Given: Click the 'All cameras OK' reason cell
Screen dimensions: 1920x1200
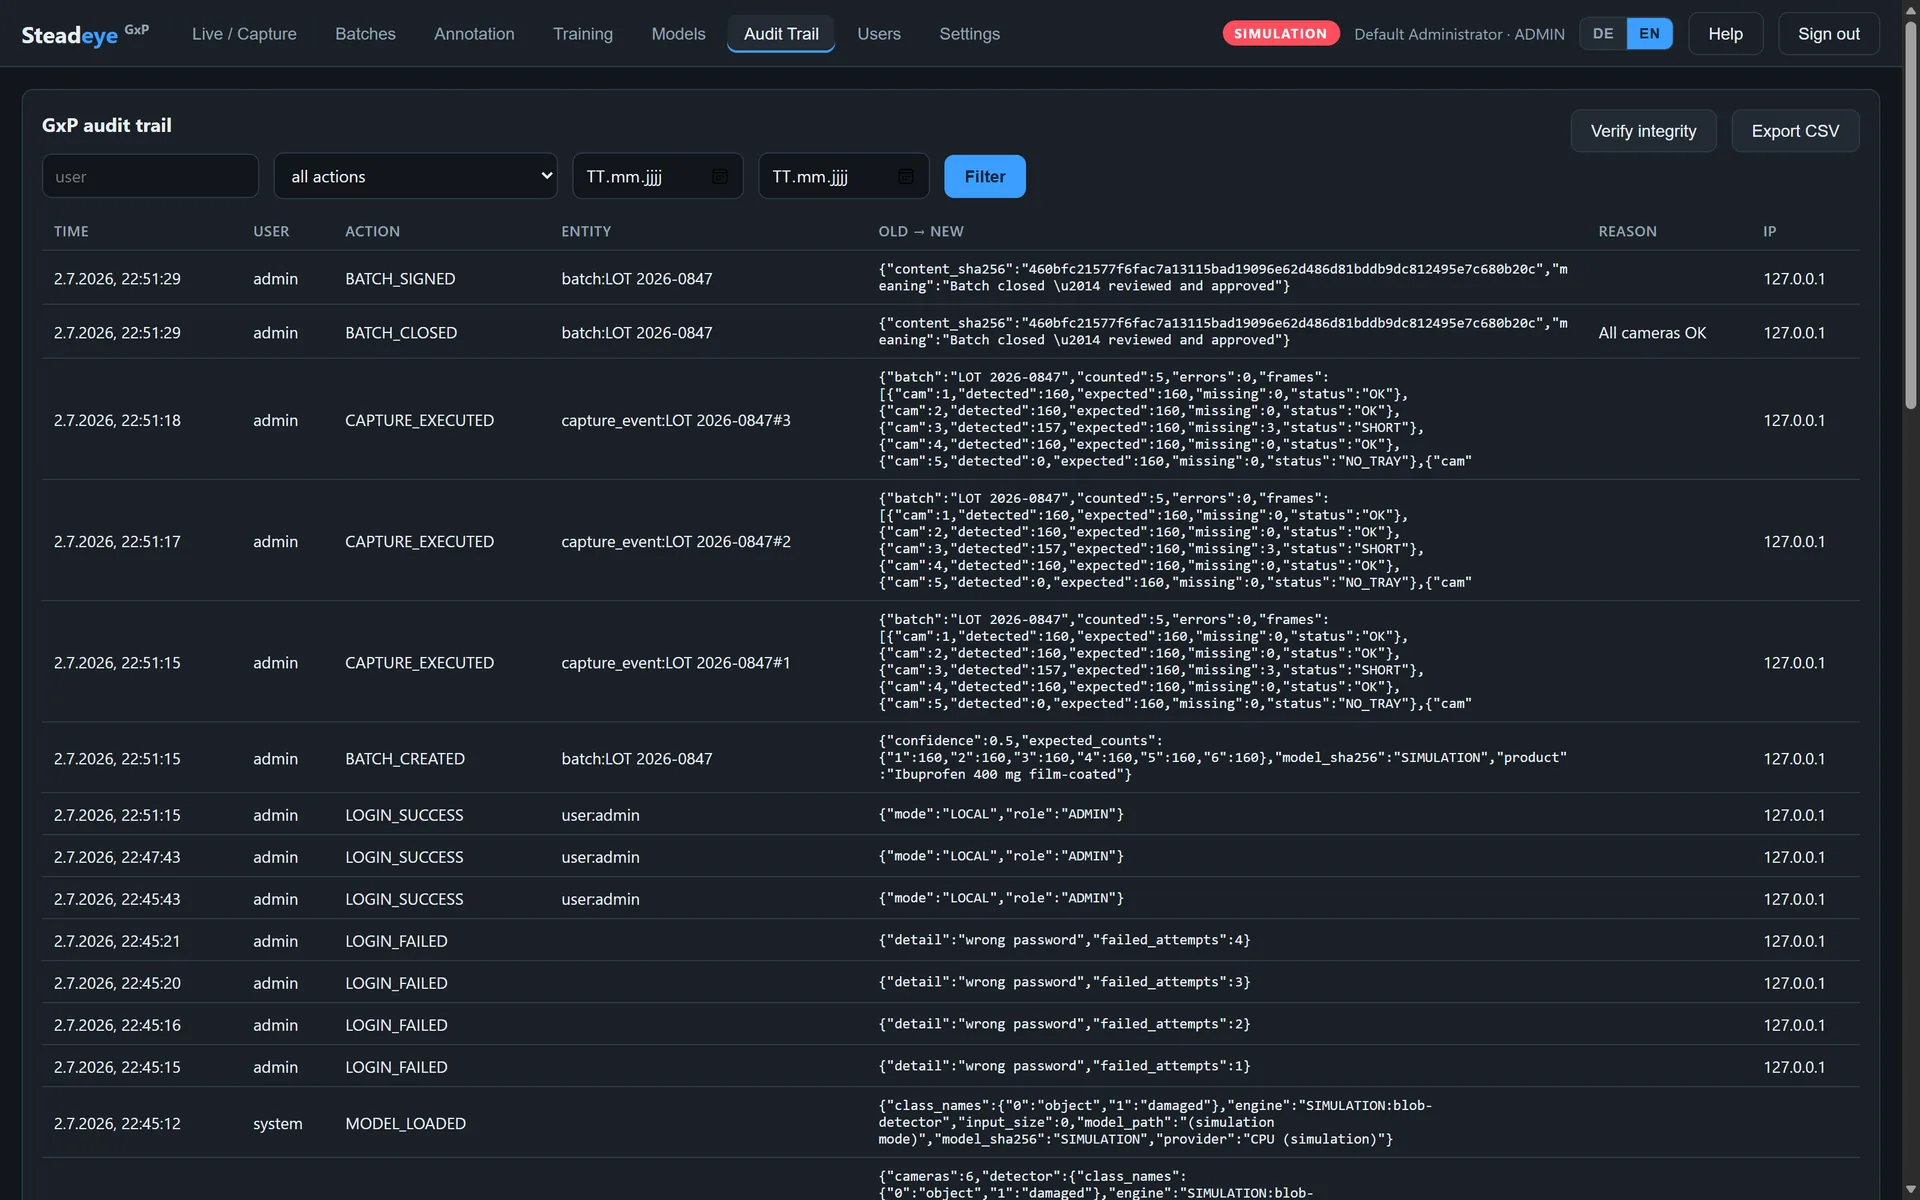Looking at the screenshot, I should (x=1652, y=333).
